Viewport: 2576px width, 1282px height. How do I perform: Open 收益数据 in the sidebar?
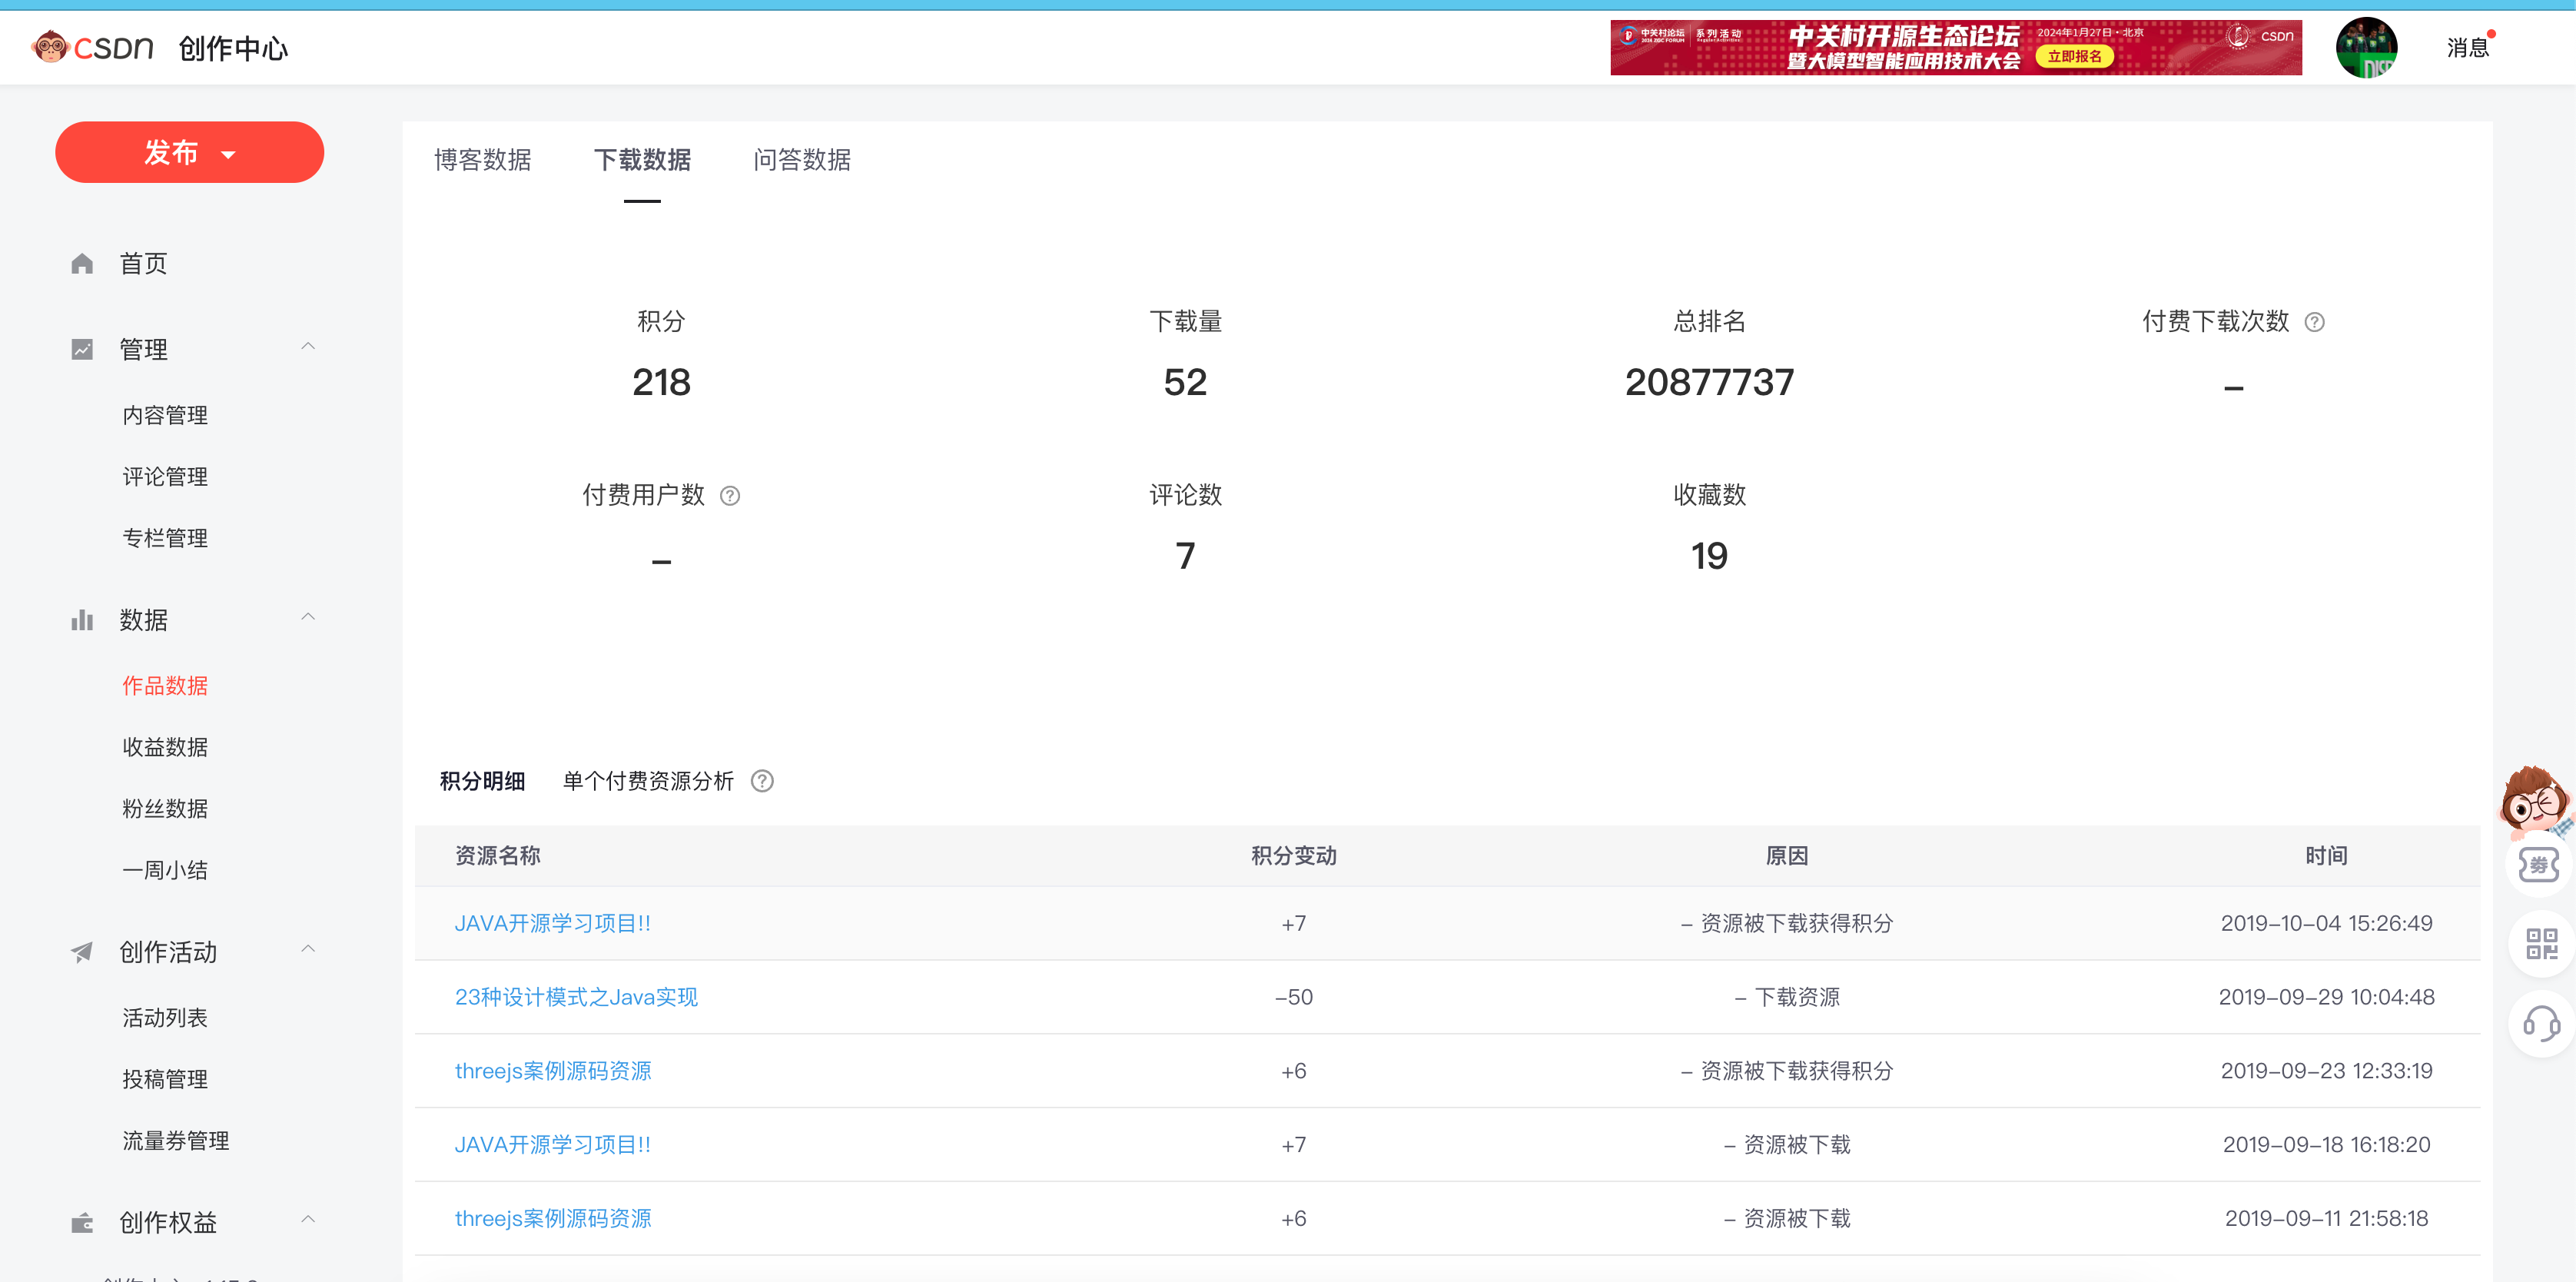(x=165, y=747)
